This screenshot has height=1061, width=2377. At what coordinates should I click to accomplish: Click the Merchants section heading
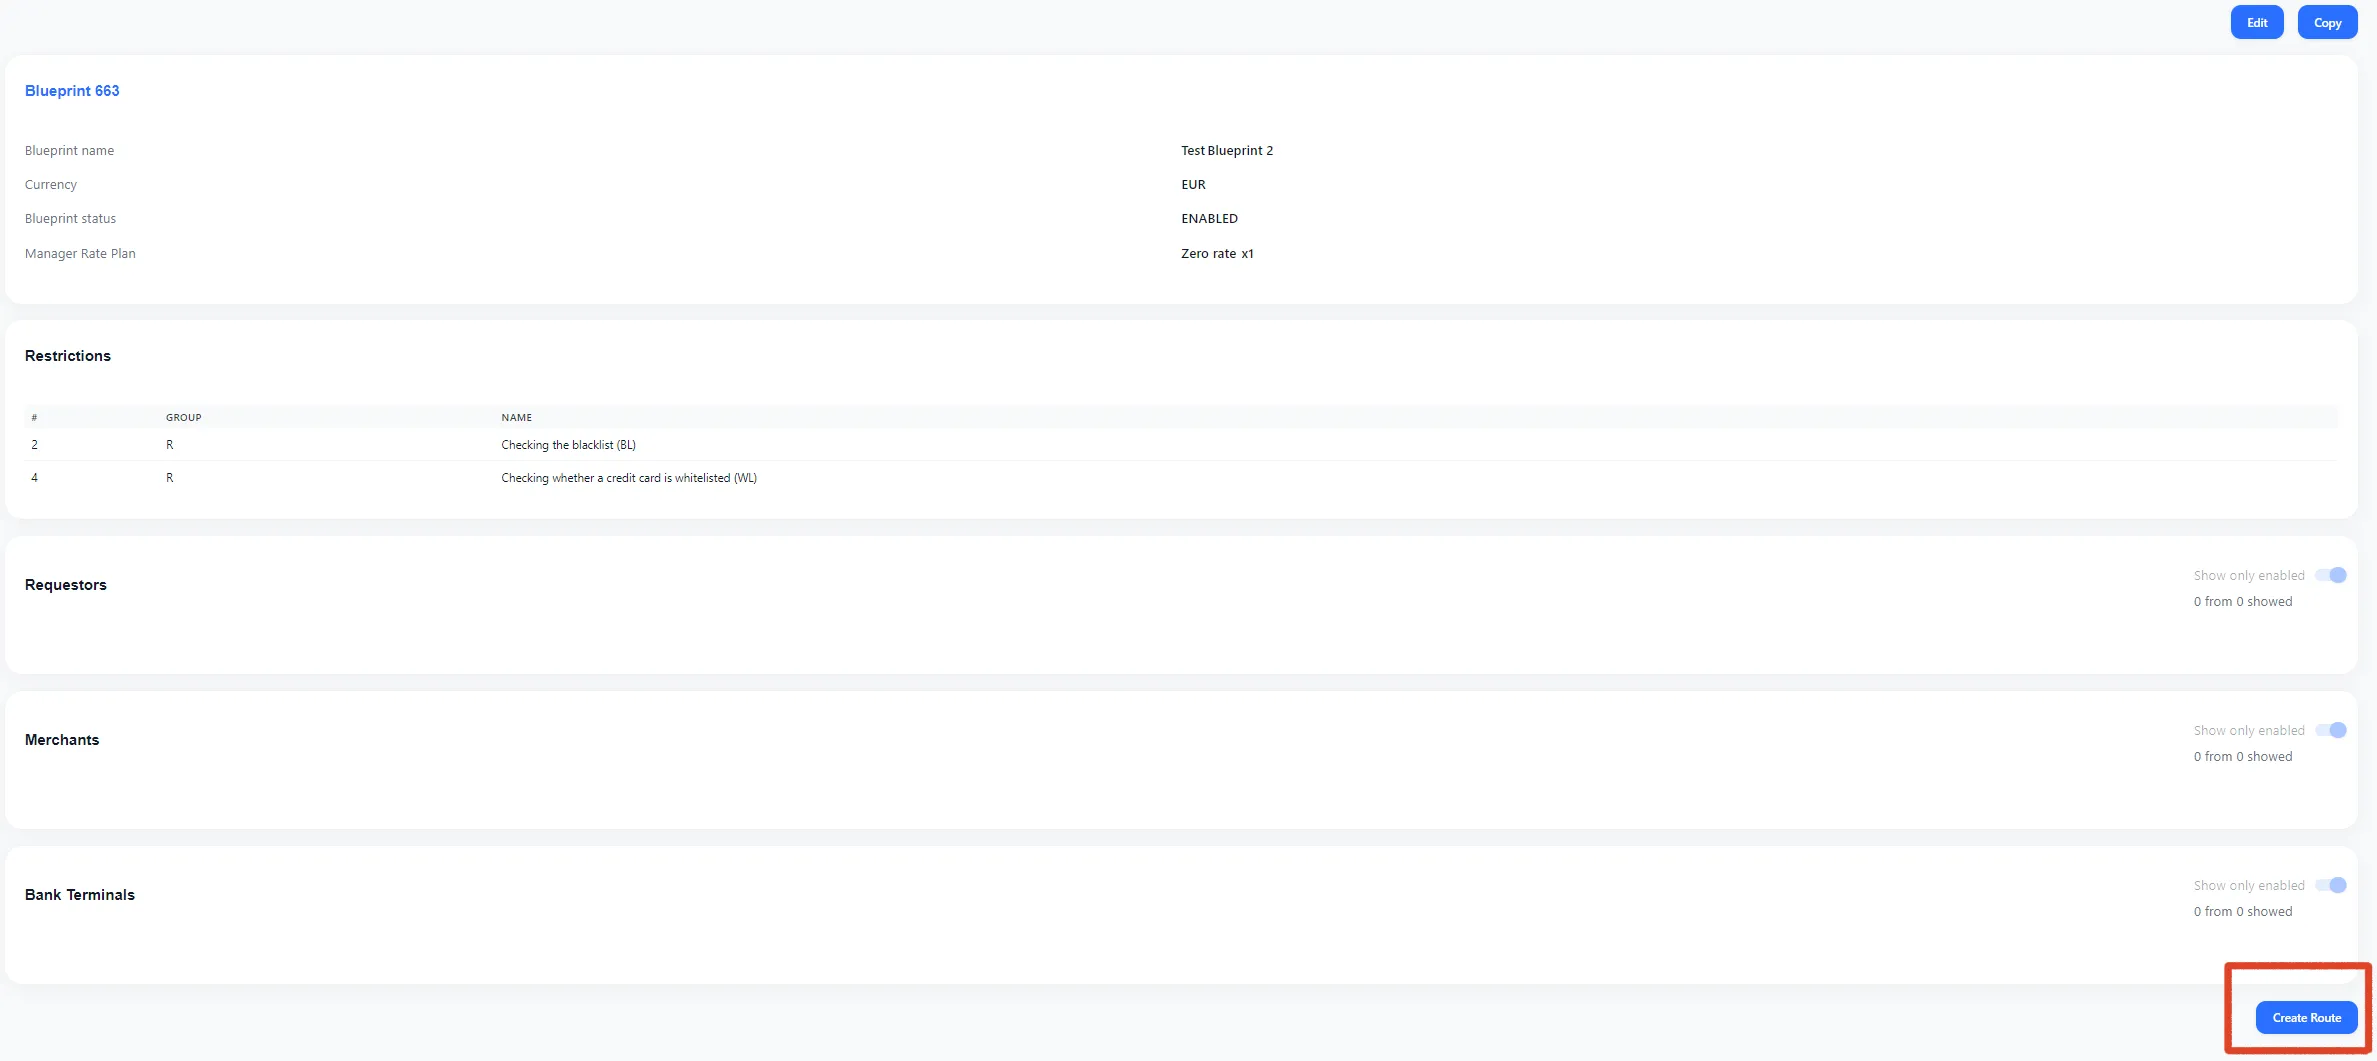point(62,740)
